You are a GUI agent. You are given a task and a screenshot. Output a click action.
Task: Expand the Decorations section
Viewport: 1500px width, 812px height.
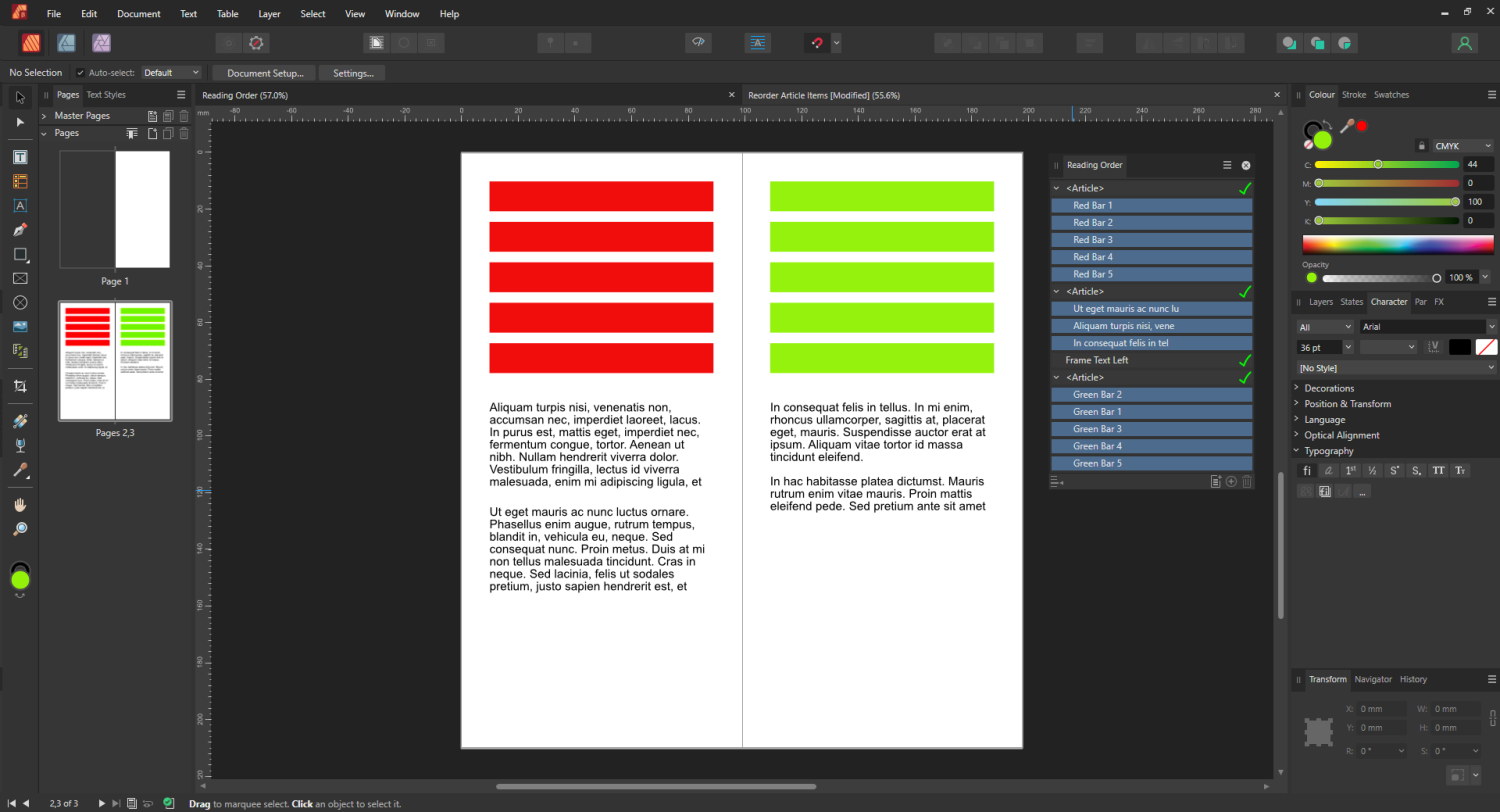pyautogui.click(x=1297, y=388)
